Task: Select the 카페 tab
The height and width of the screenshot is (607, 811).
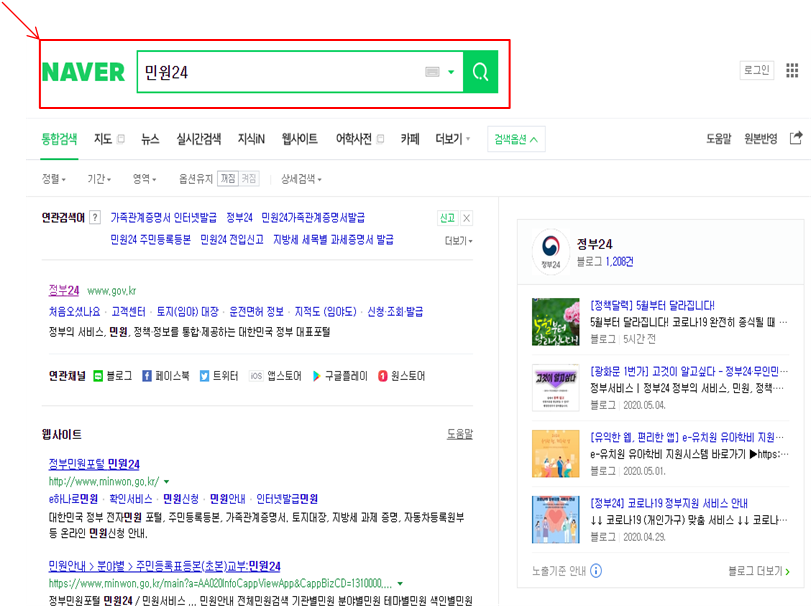Action: 410,139
